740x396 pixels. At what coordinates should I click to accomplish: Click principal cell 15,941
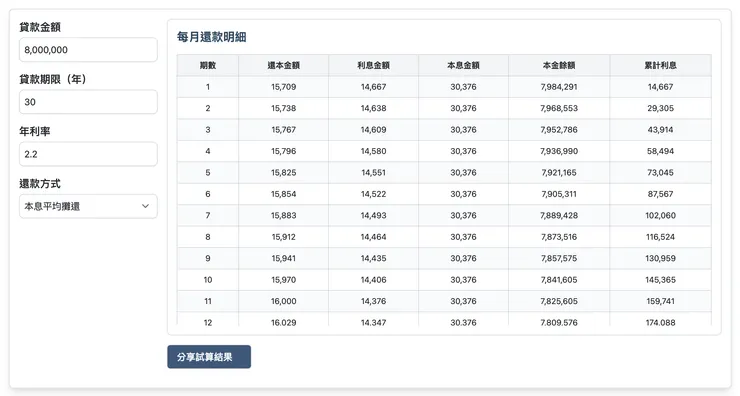284,258
